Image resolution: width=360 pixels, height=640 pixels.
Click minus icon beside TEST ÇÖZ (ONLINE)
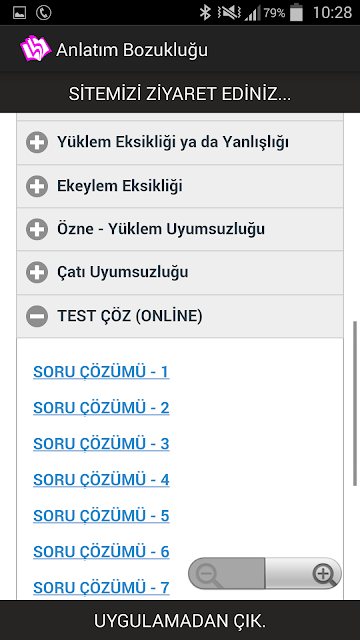[x=37, y=316]
